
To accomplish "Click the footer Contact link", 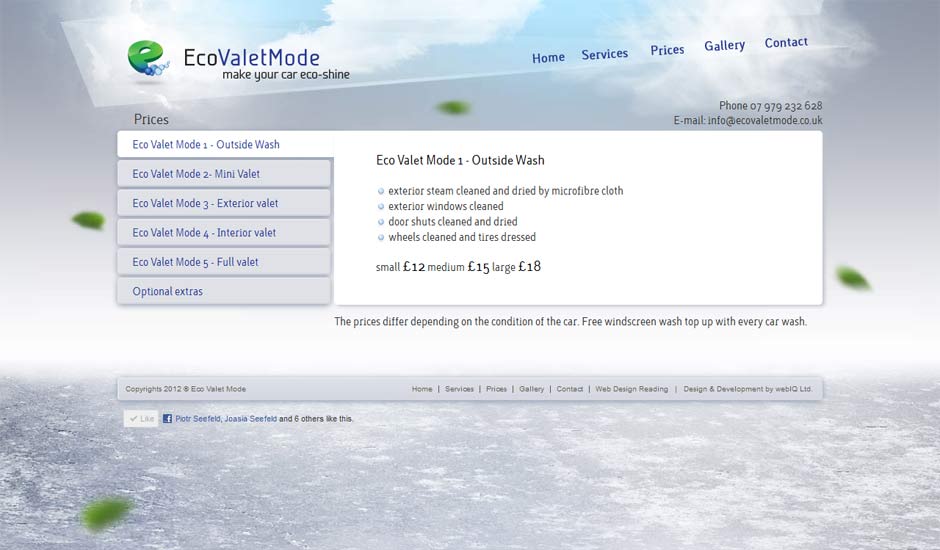I will coord(570,389).
